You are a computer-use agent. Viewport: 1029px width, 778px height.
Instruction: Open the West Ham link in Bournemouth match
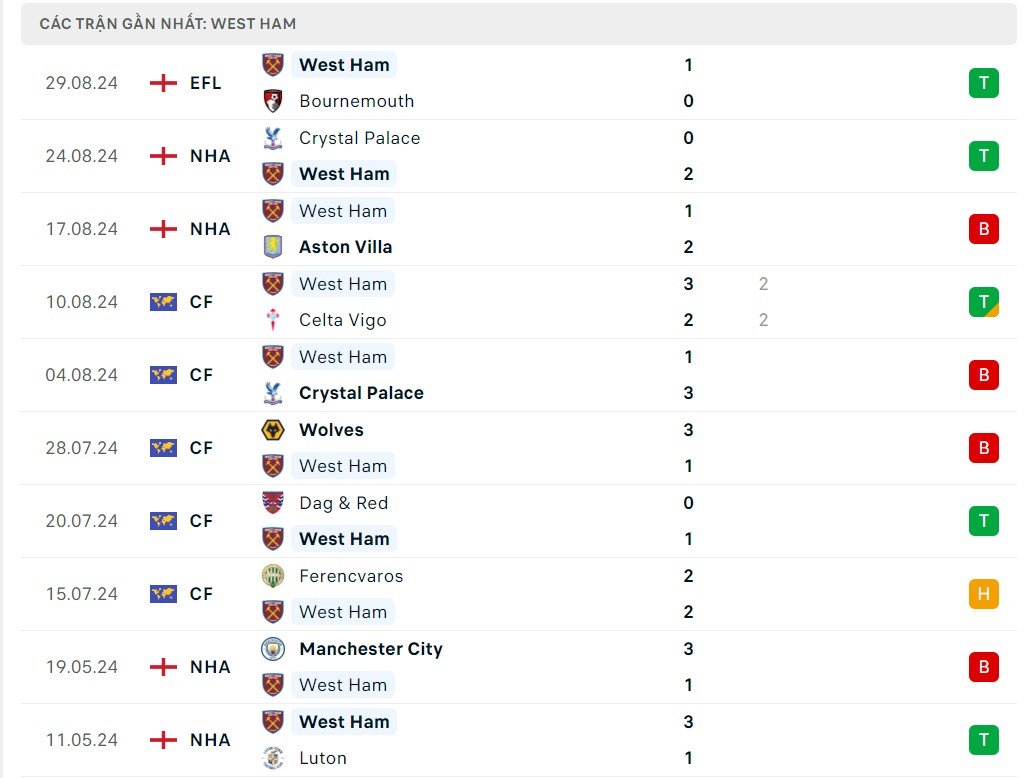tap(344, 64)
